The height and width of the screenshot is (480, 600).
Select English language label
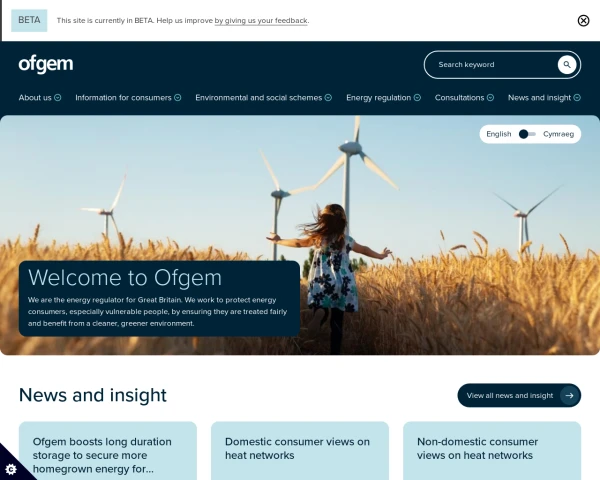click(499, 134)
